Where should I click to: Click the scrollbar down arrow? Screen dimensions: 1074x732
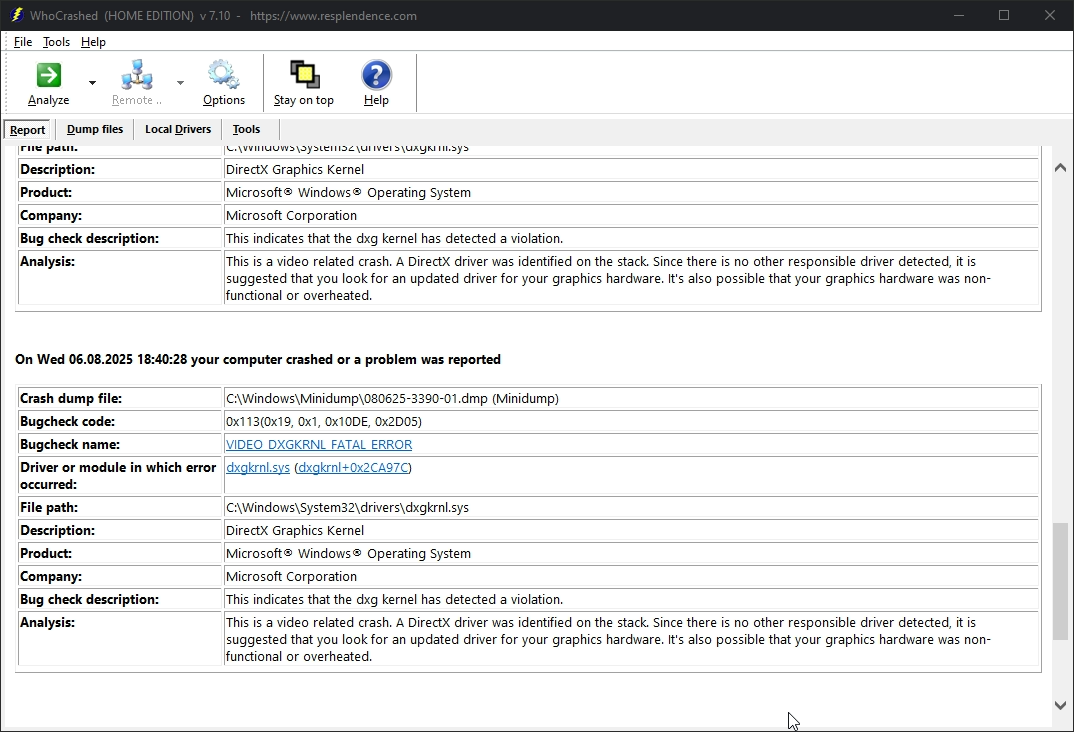pos(1061,705)
